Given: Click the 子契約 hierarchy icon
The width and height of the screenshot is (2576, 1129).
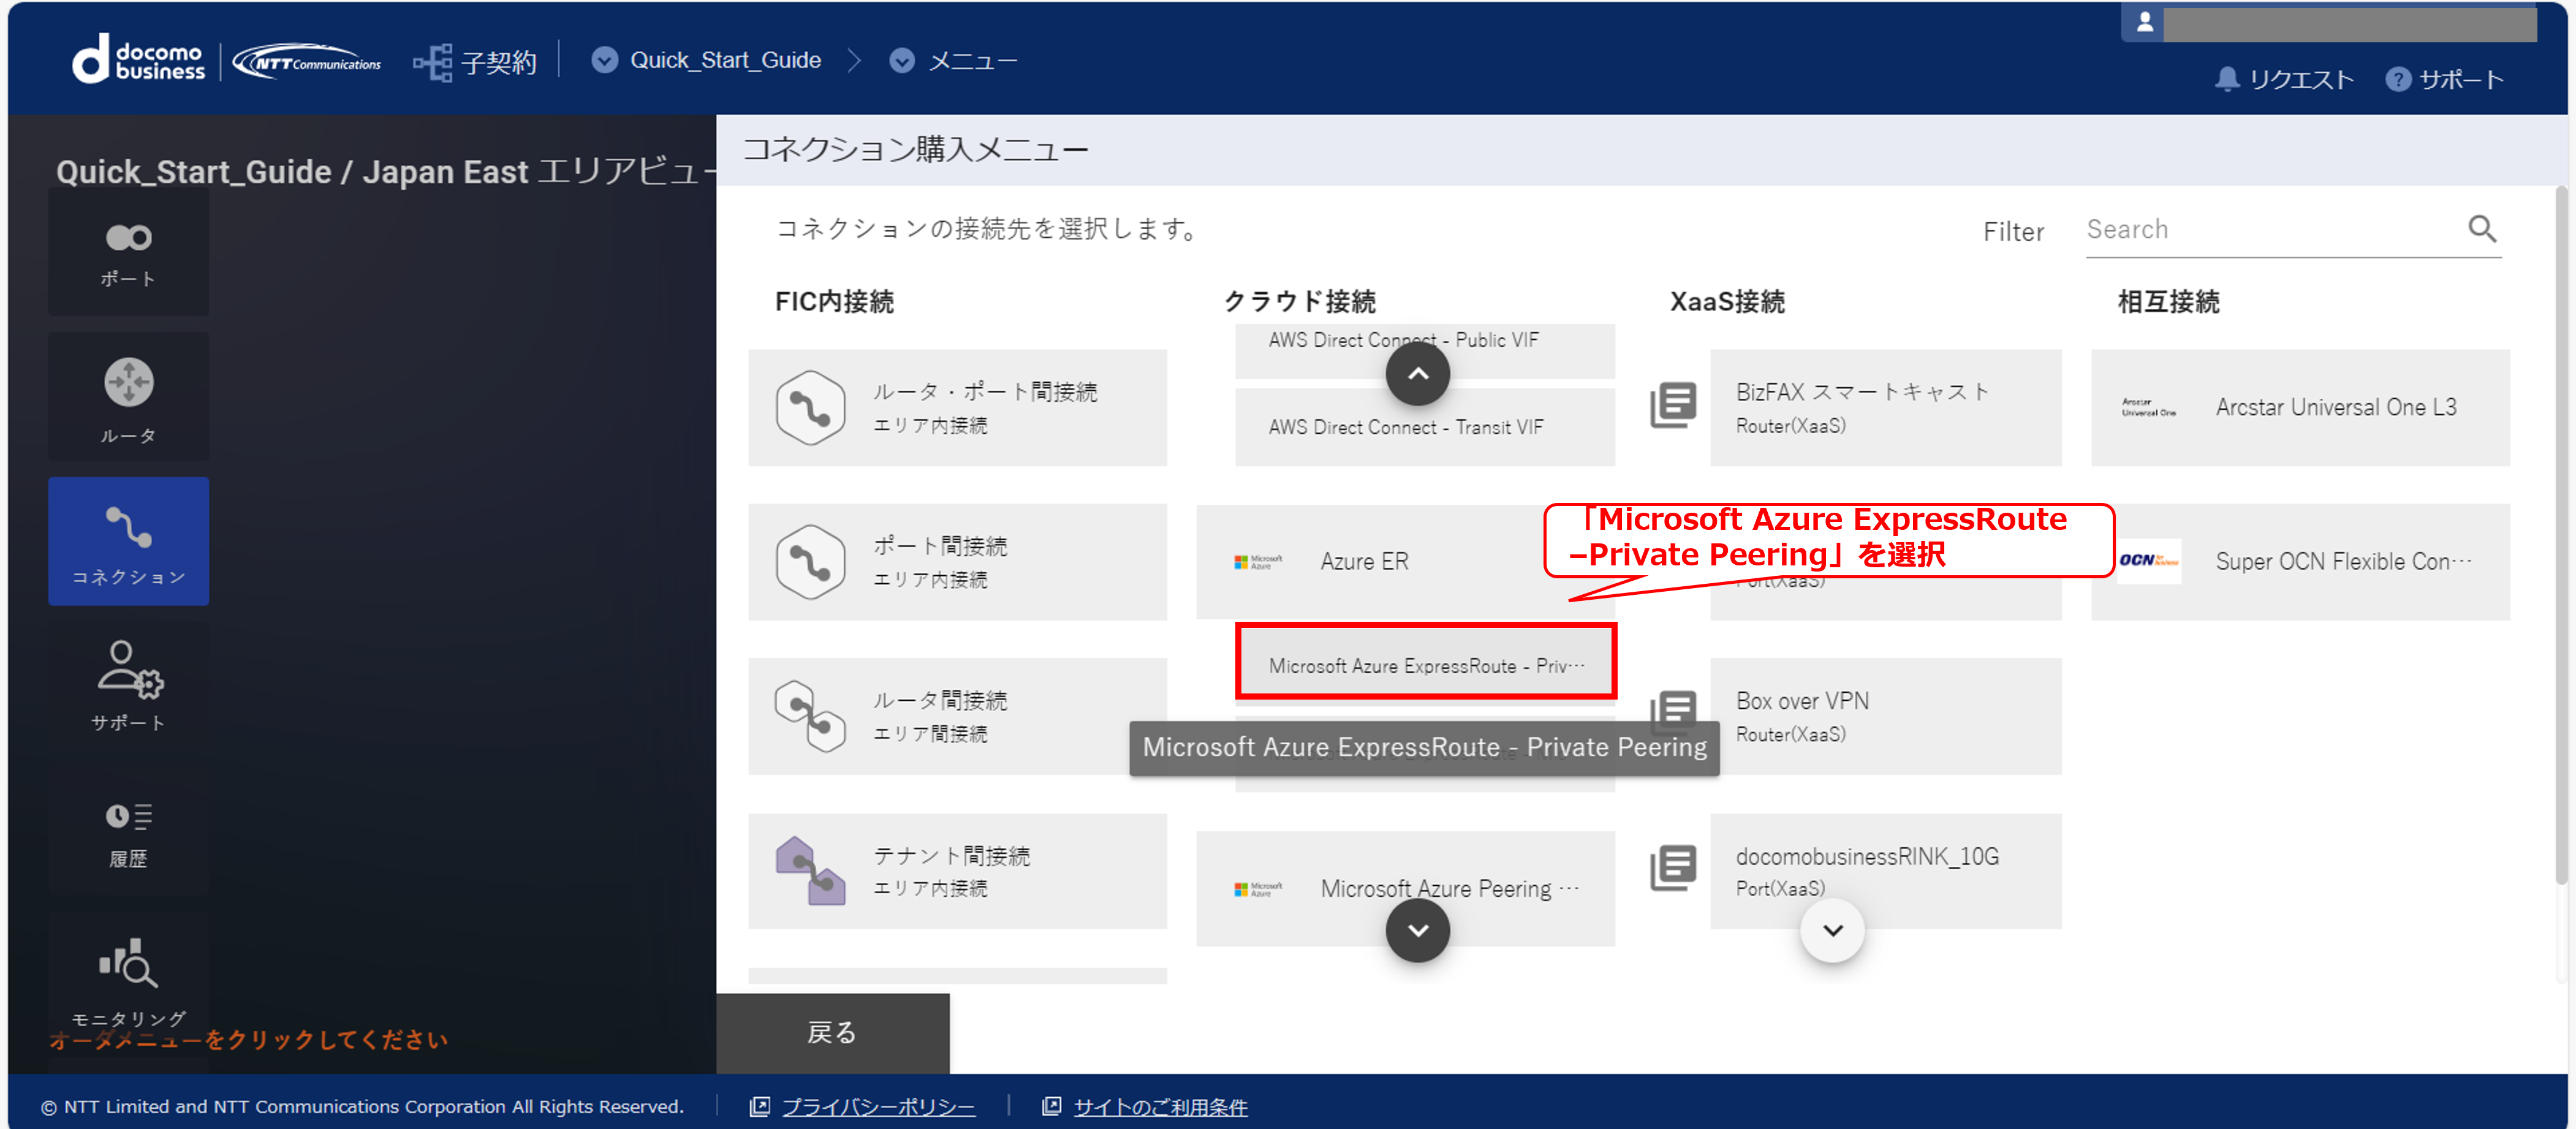Looking at the screenshot, I should 432,62.
